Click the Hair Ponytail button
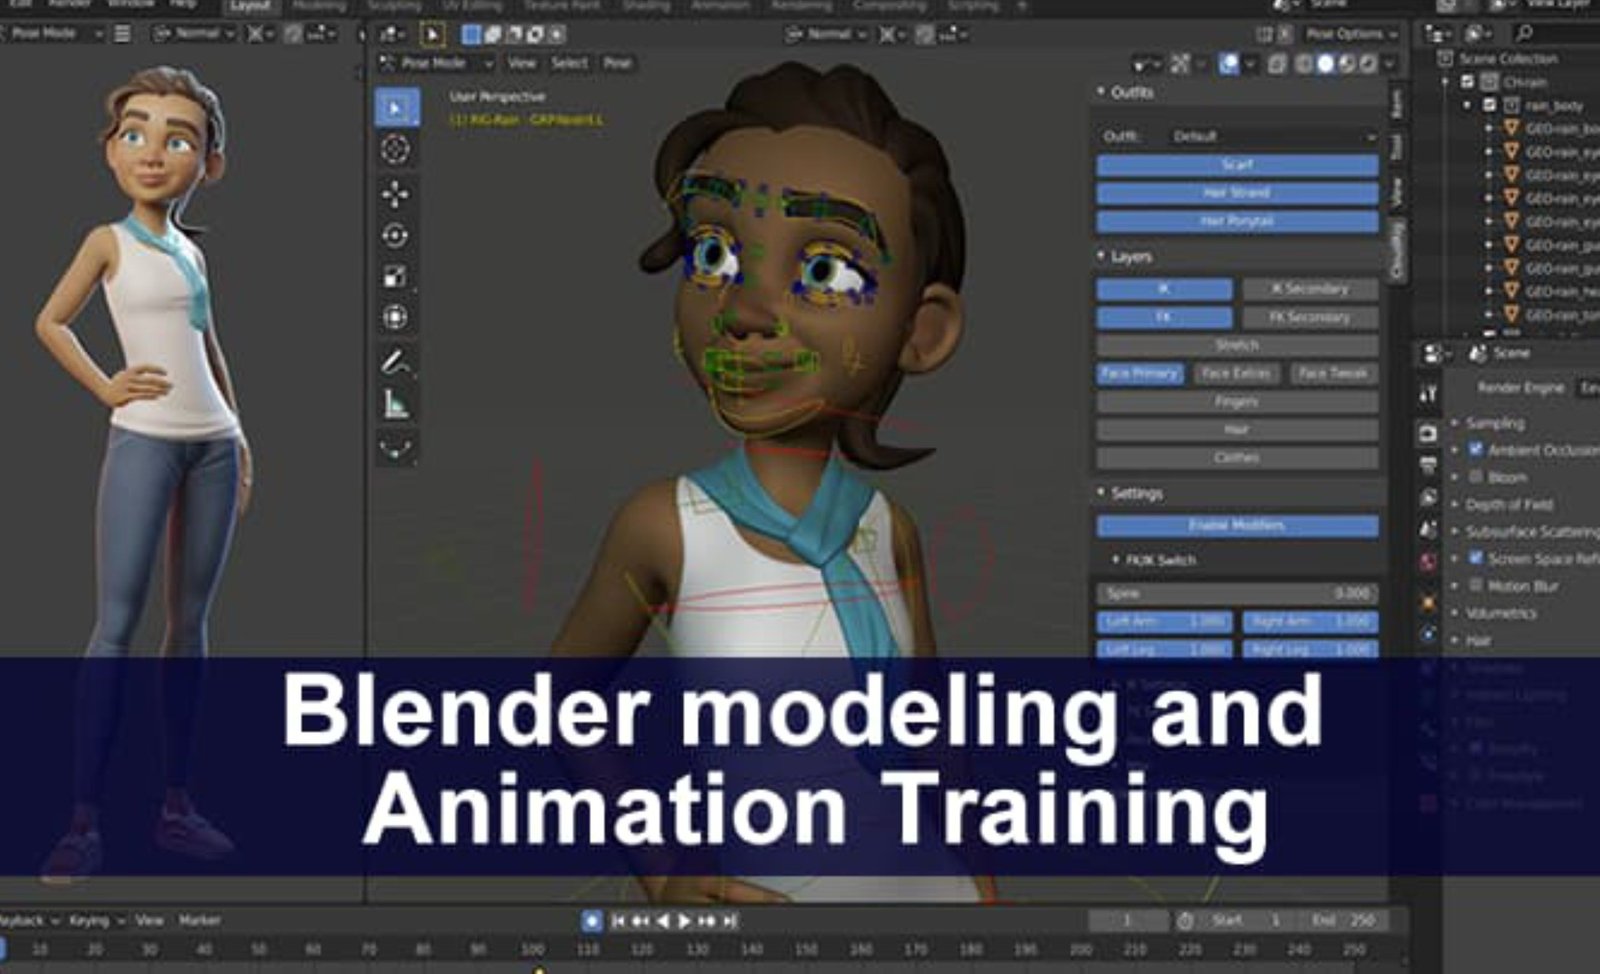Image resolution: width=1600 pixels, height=974 pixels. (1237, 221)
